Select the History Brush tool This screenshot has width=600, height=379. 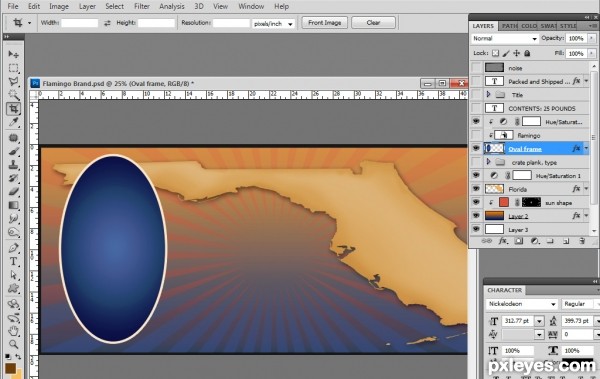click(13, 178)
